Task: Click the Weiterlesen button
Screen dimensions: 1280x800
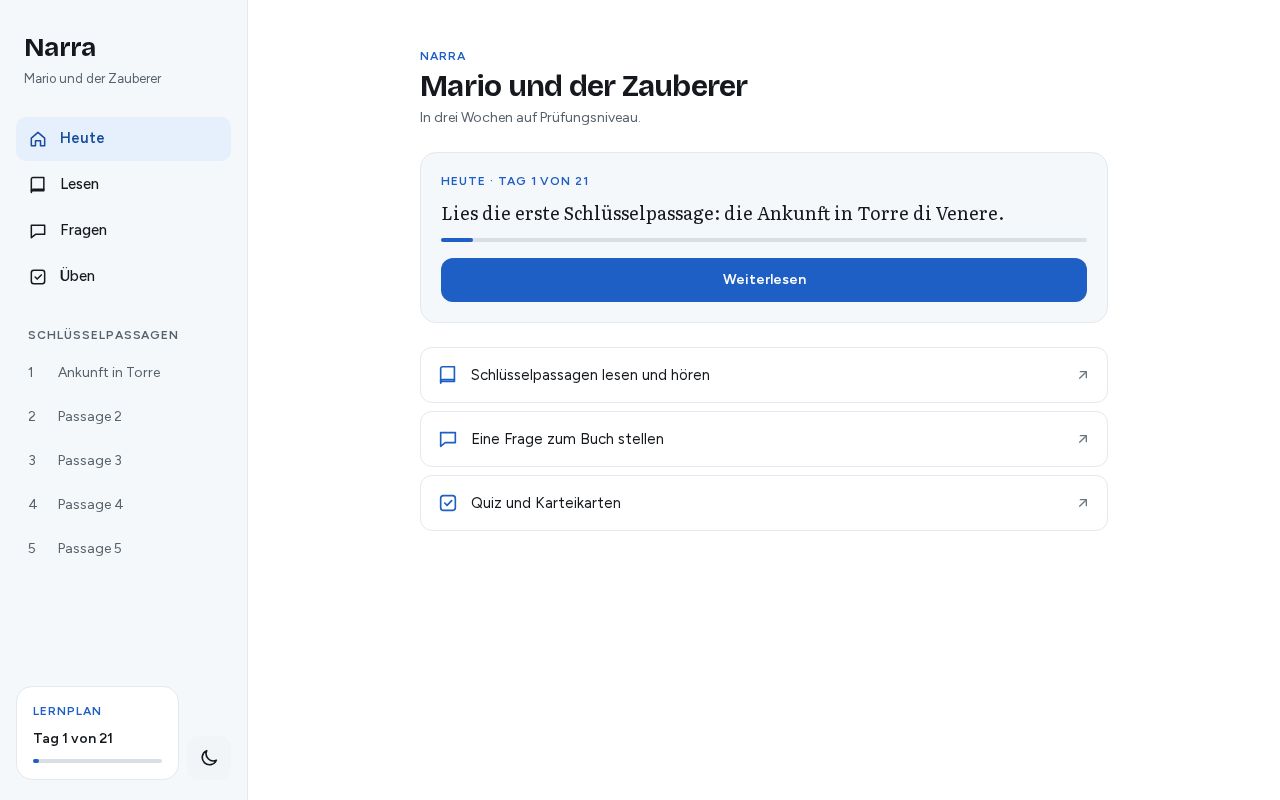Action: pos(764,280)
